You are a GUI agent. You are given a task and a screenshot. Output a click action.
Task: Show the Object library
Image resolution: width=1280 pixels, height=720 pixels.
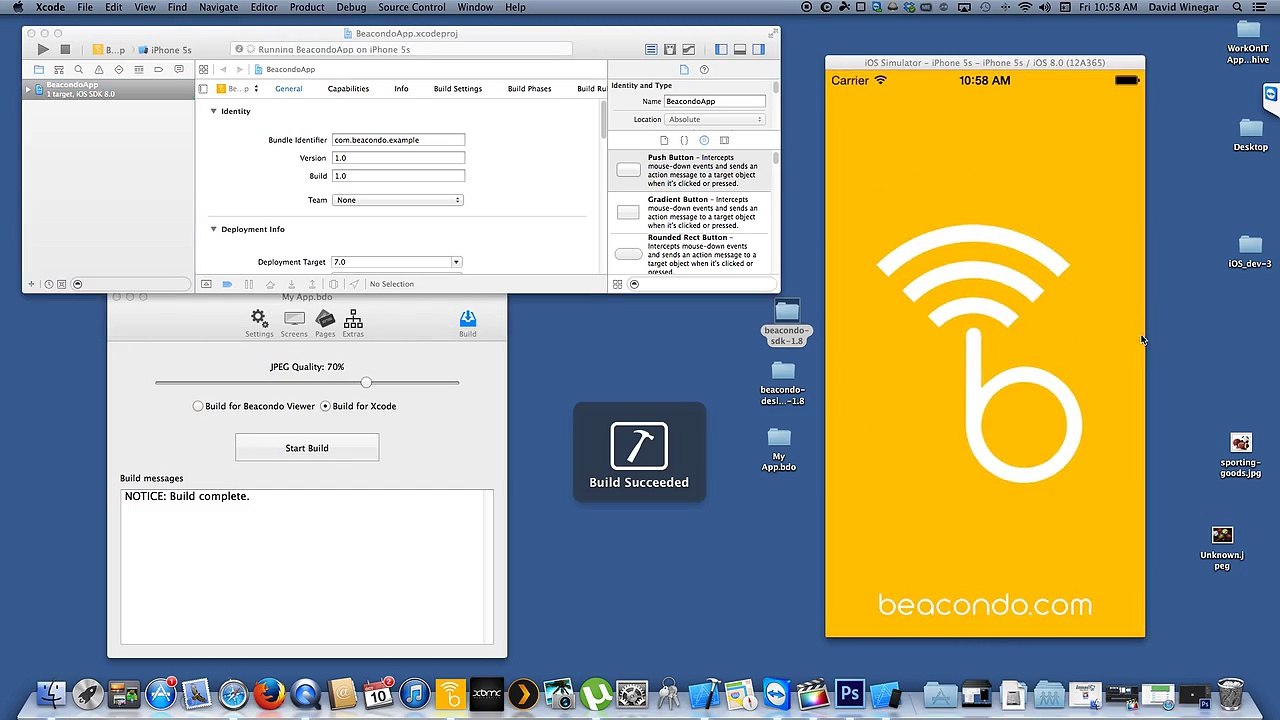point(704,141)
